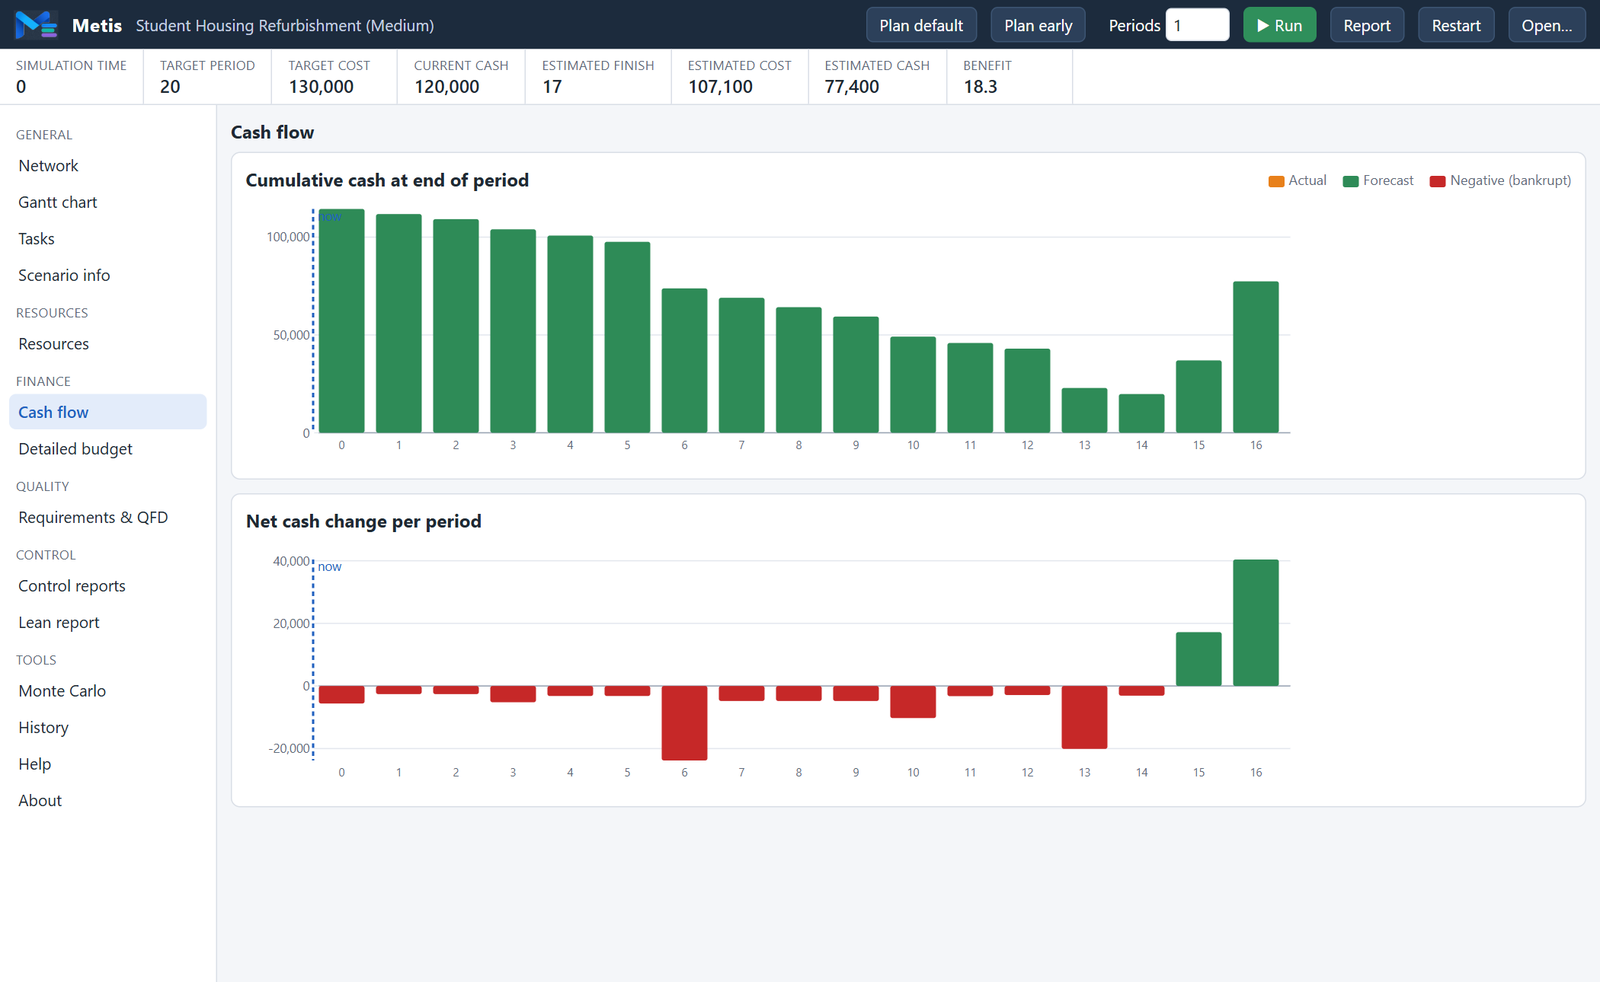The width and height of the screenshot is (1600, 982).
Task: Click the Estimated Cash value 77,400
Action: [852, 87]
